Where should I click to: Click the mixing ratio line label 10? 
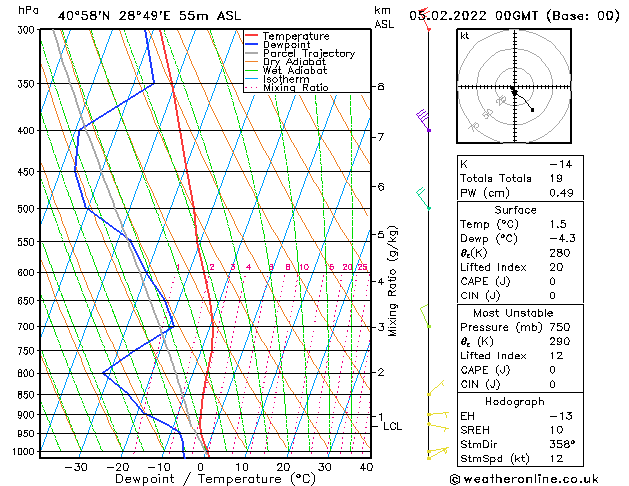[x=304, y=267]
